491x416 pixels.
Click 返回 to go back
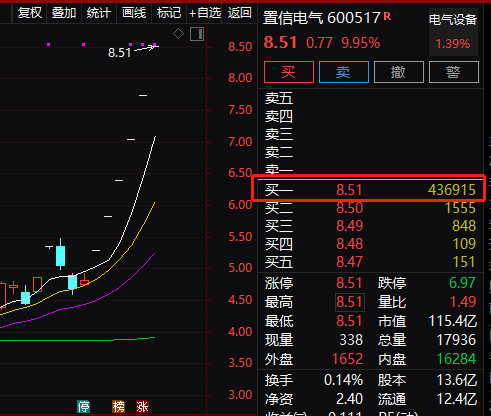coord(240,13)
